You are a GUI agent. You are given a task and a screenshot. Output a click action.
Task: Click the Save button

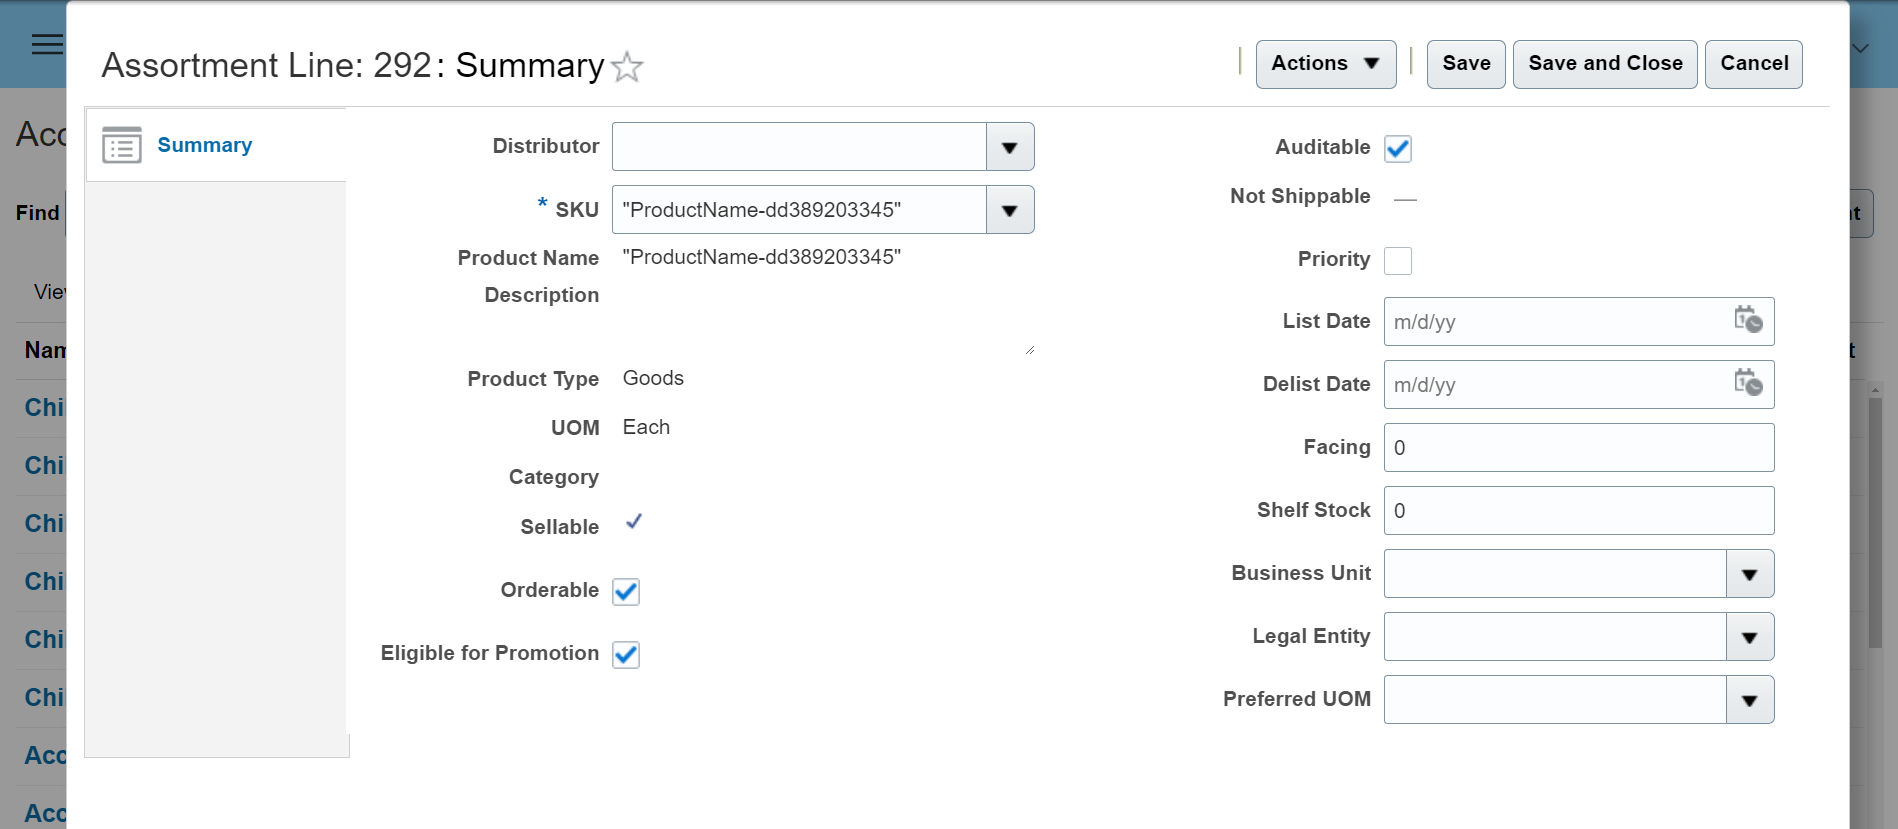[x=1466, y=64]
